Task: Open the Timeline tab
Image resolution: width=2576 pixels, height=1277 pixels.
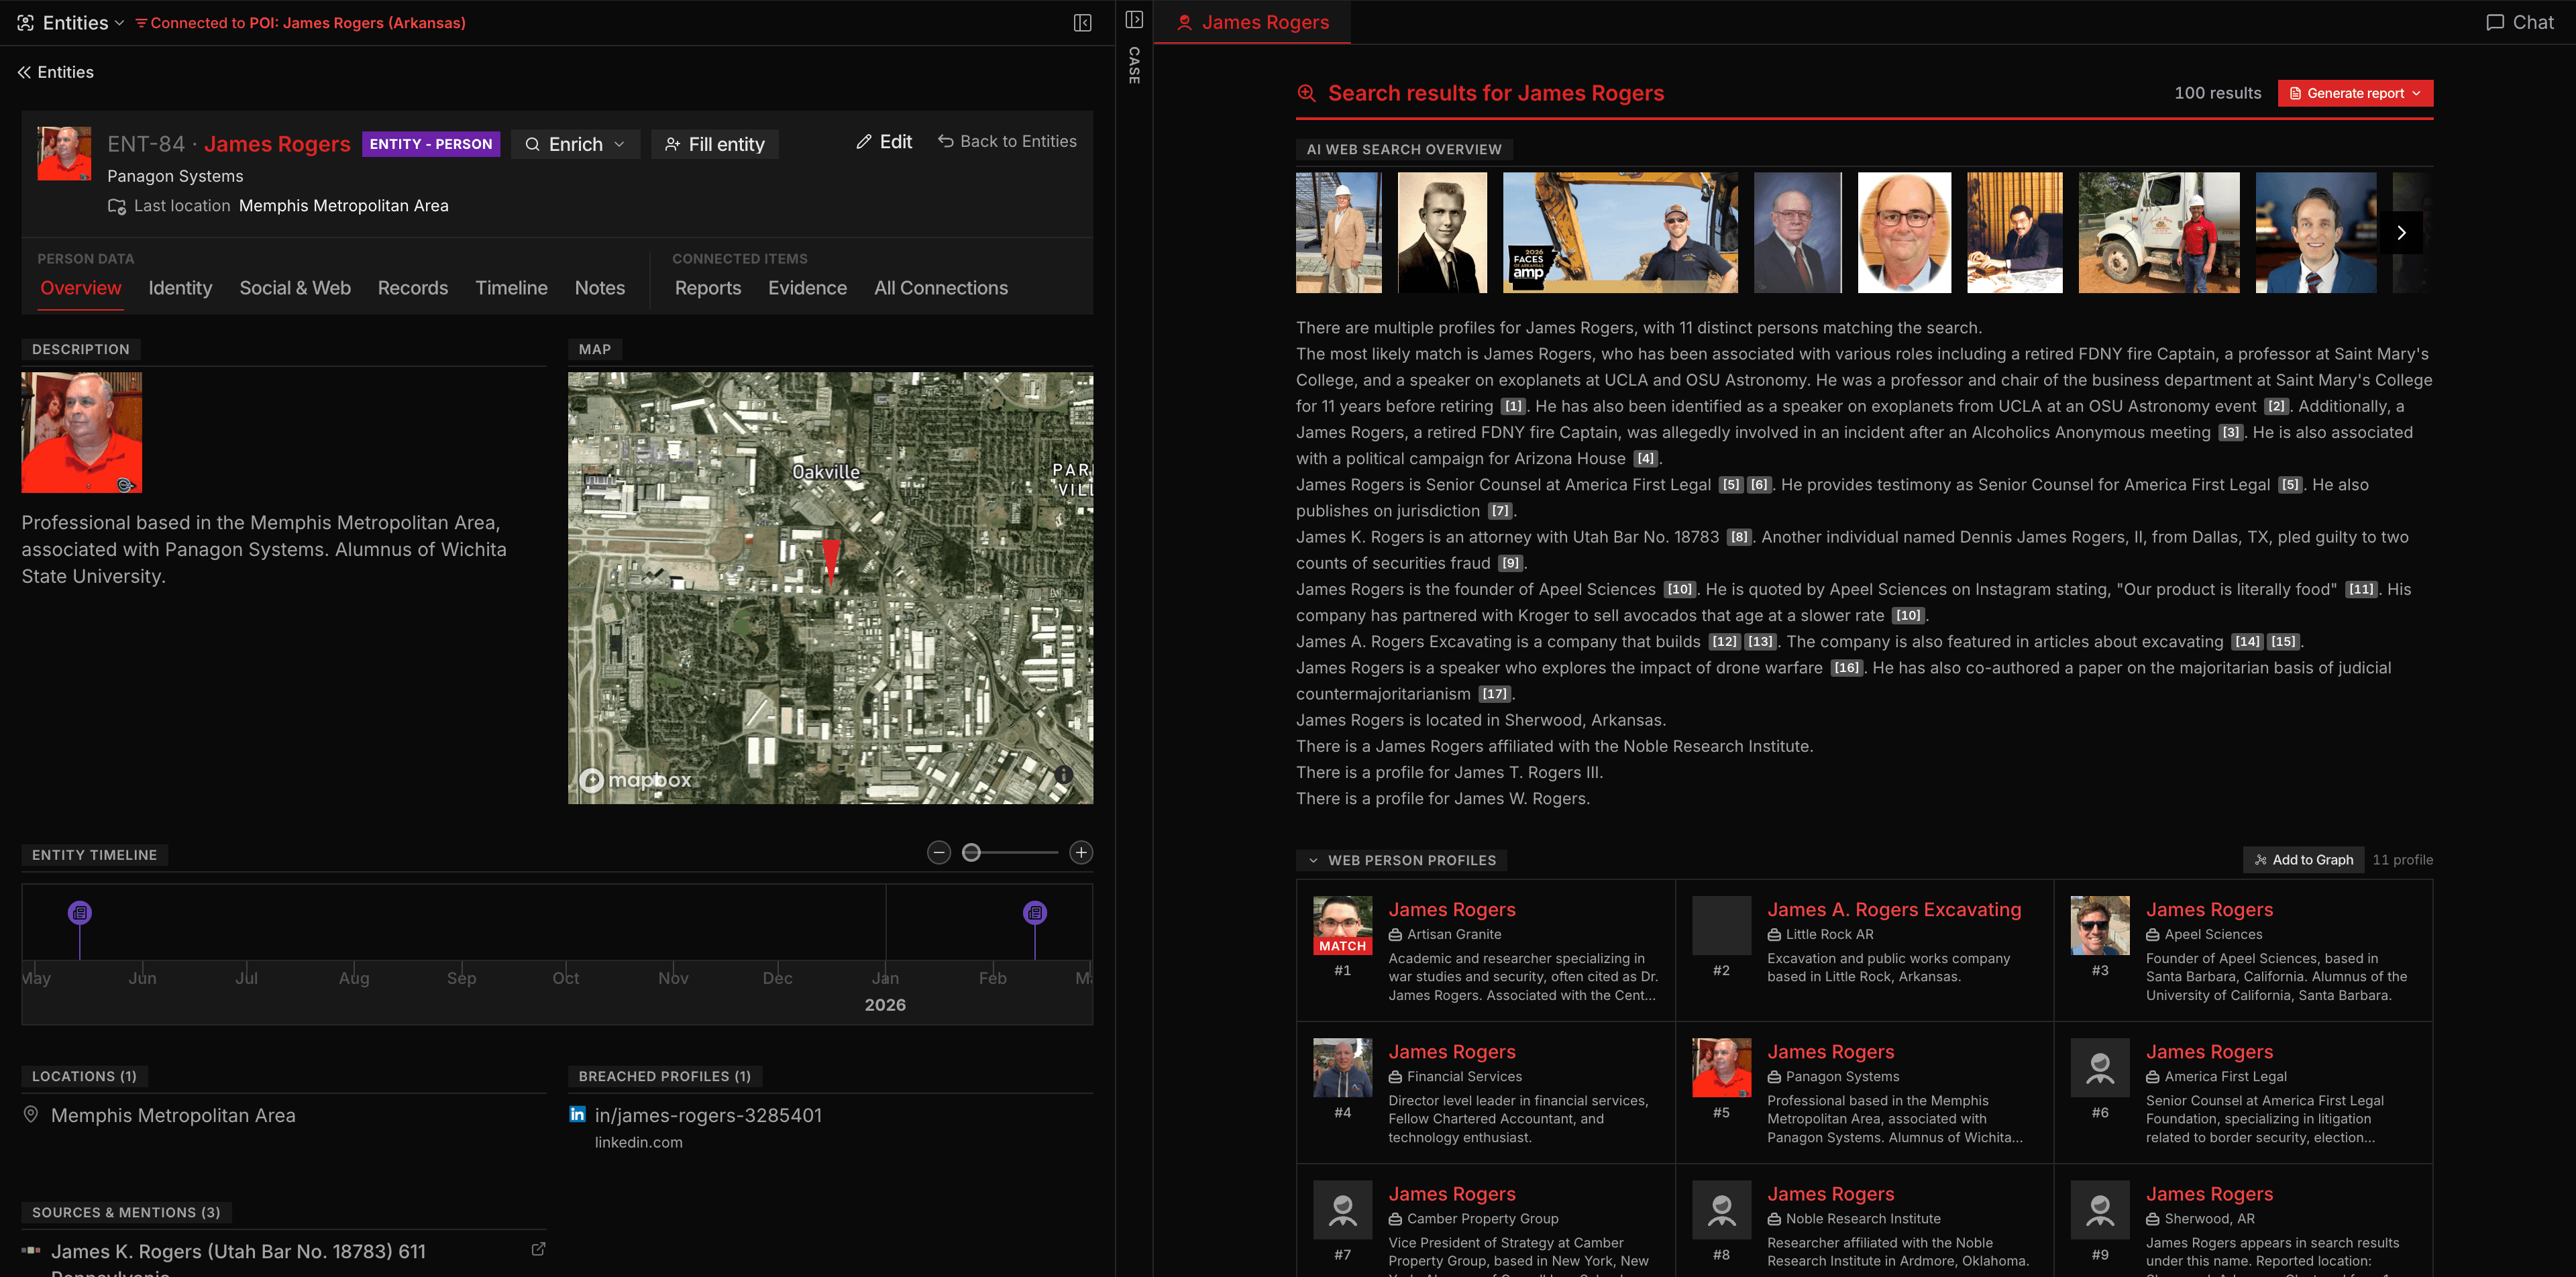Action: 511,288
